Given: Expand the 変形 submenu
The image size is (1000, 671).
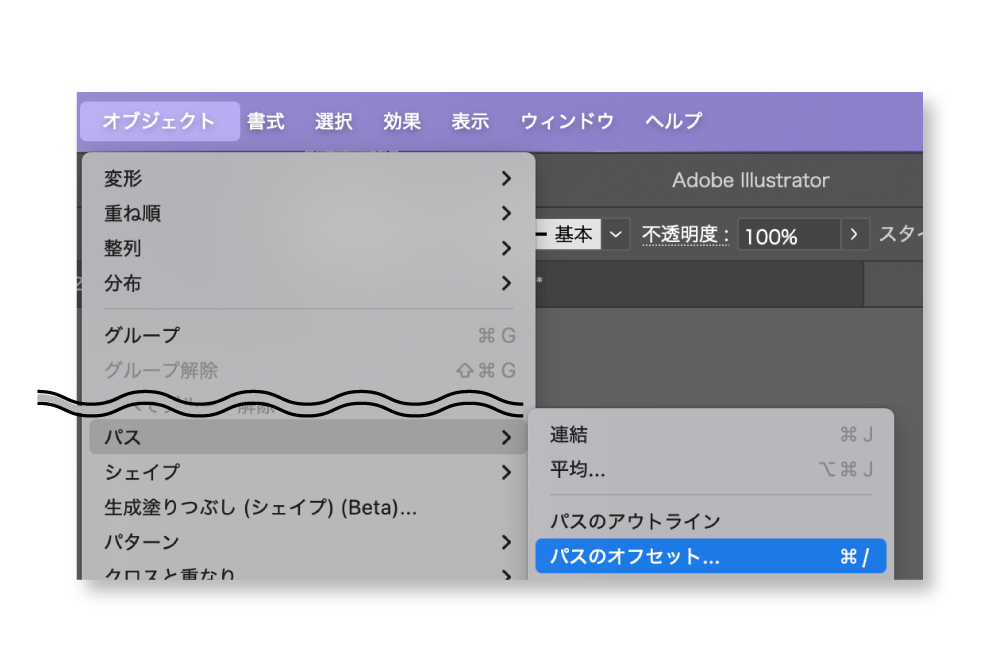Looking at the screenshot, I should [x=309, y=179].
